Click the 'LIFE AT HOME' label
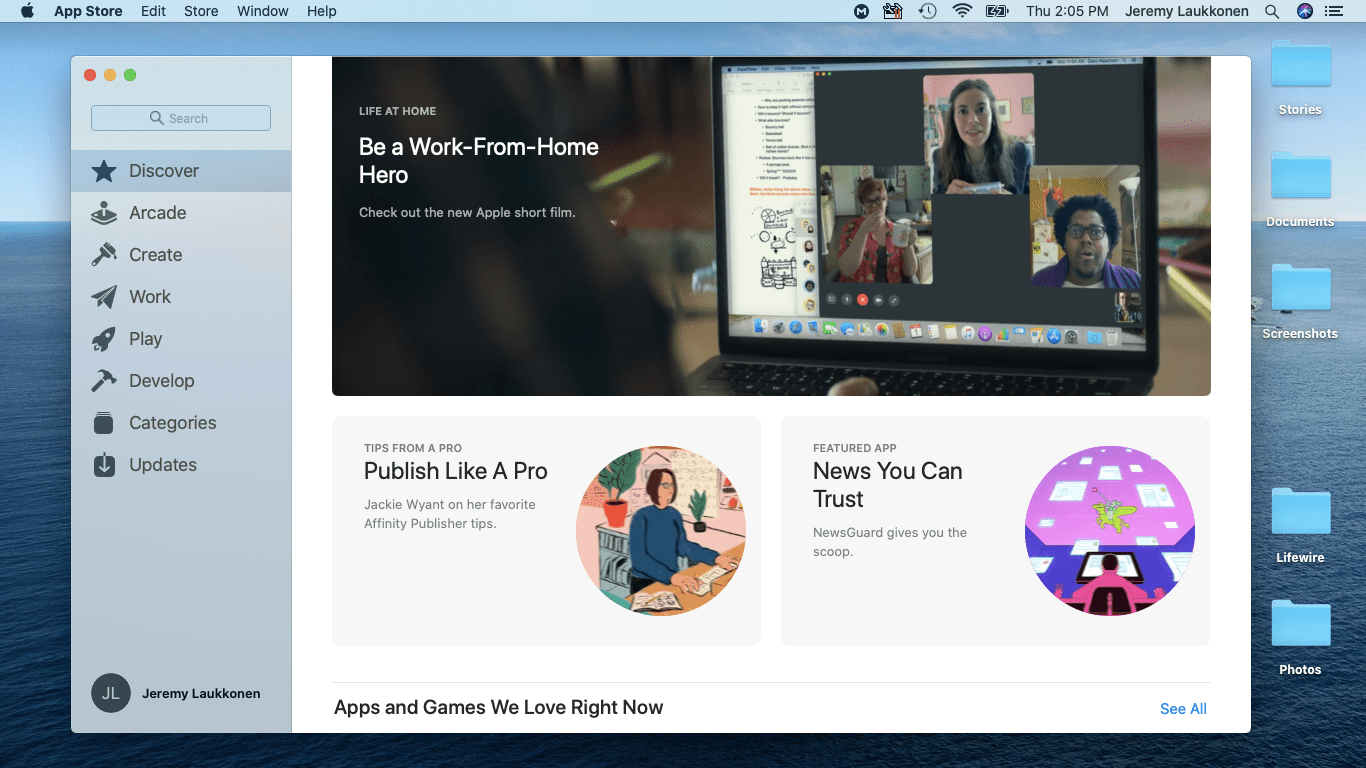Screen dimensions: 1366x768 coord(398,111)
